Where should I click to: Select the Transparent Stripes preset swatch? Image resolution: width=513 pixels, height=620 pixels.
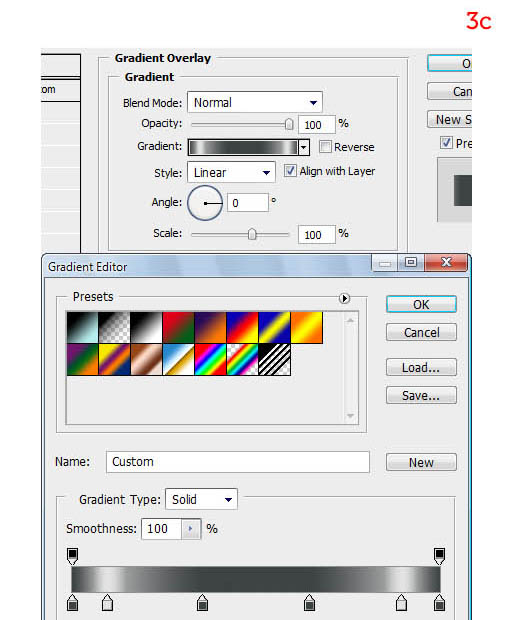pos(274,359)
